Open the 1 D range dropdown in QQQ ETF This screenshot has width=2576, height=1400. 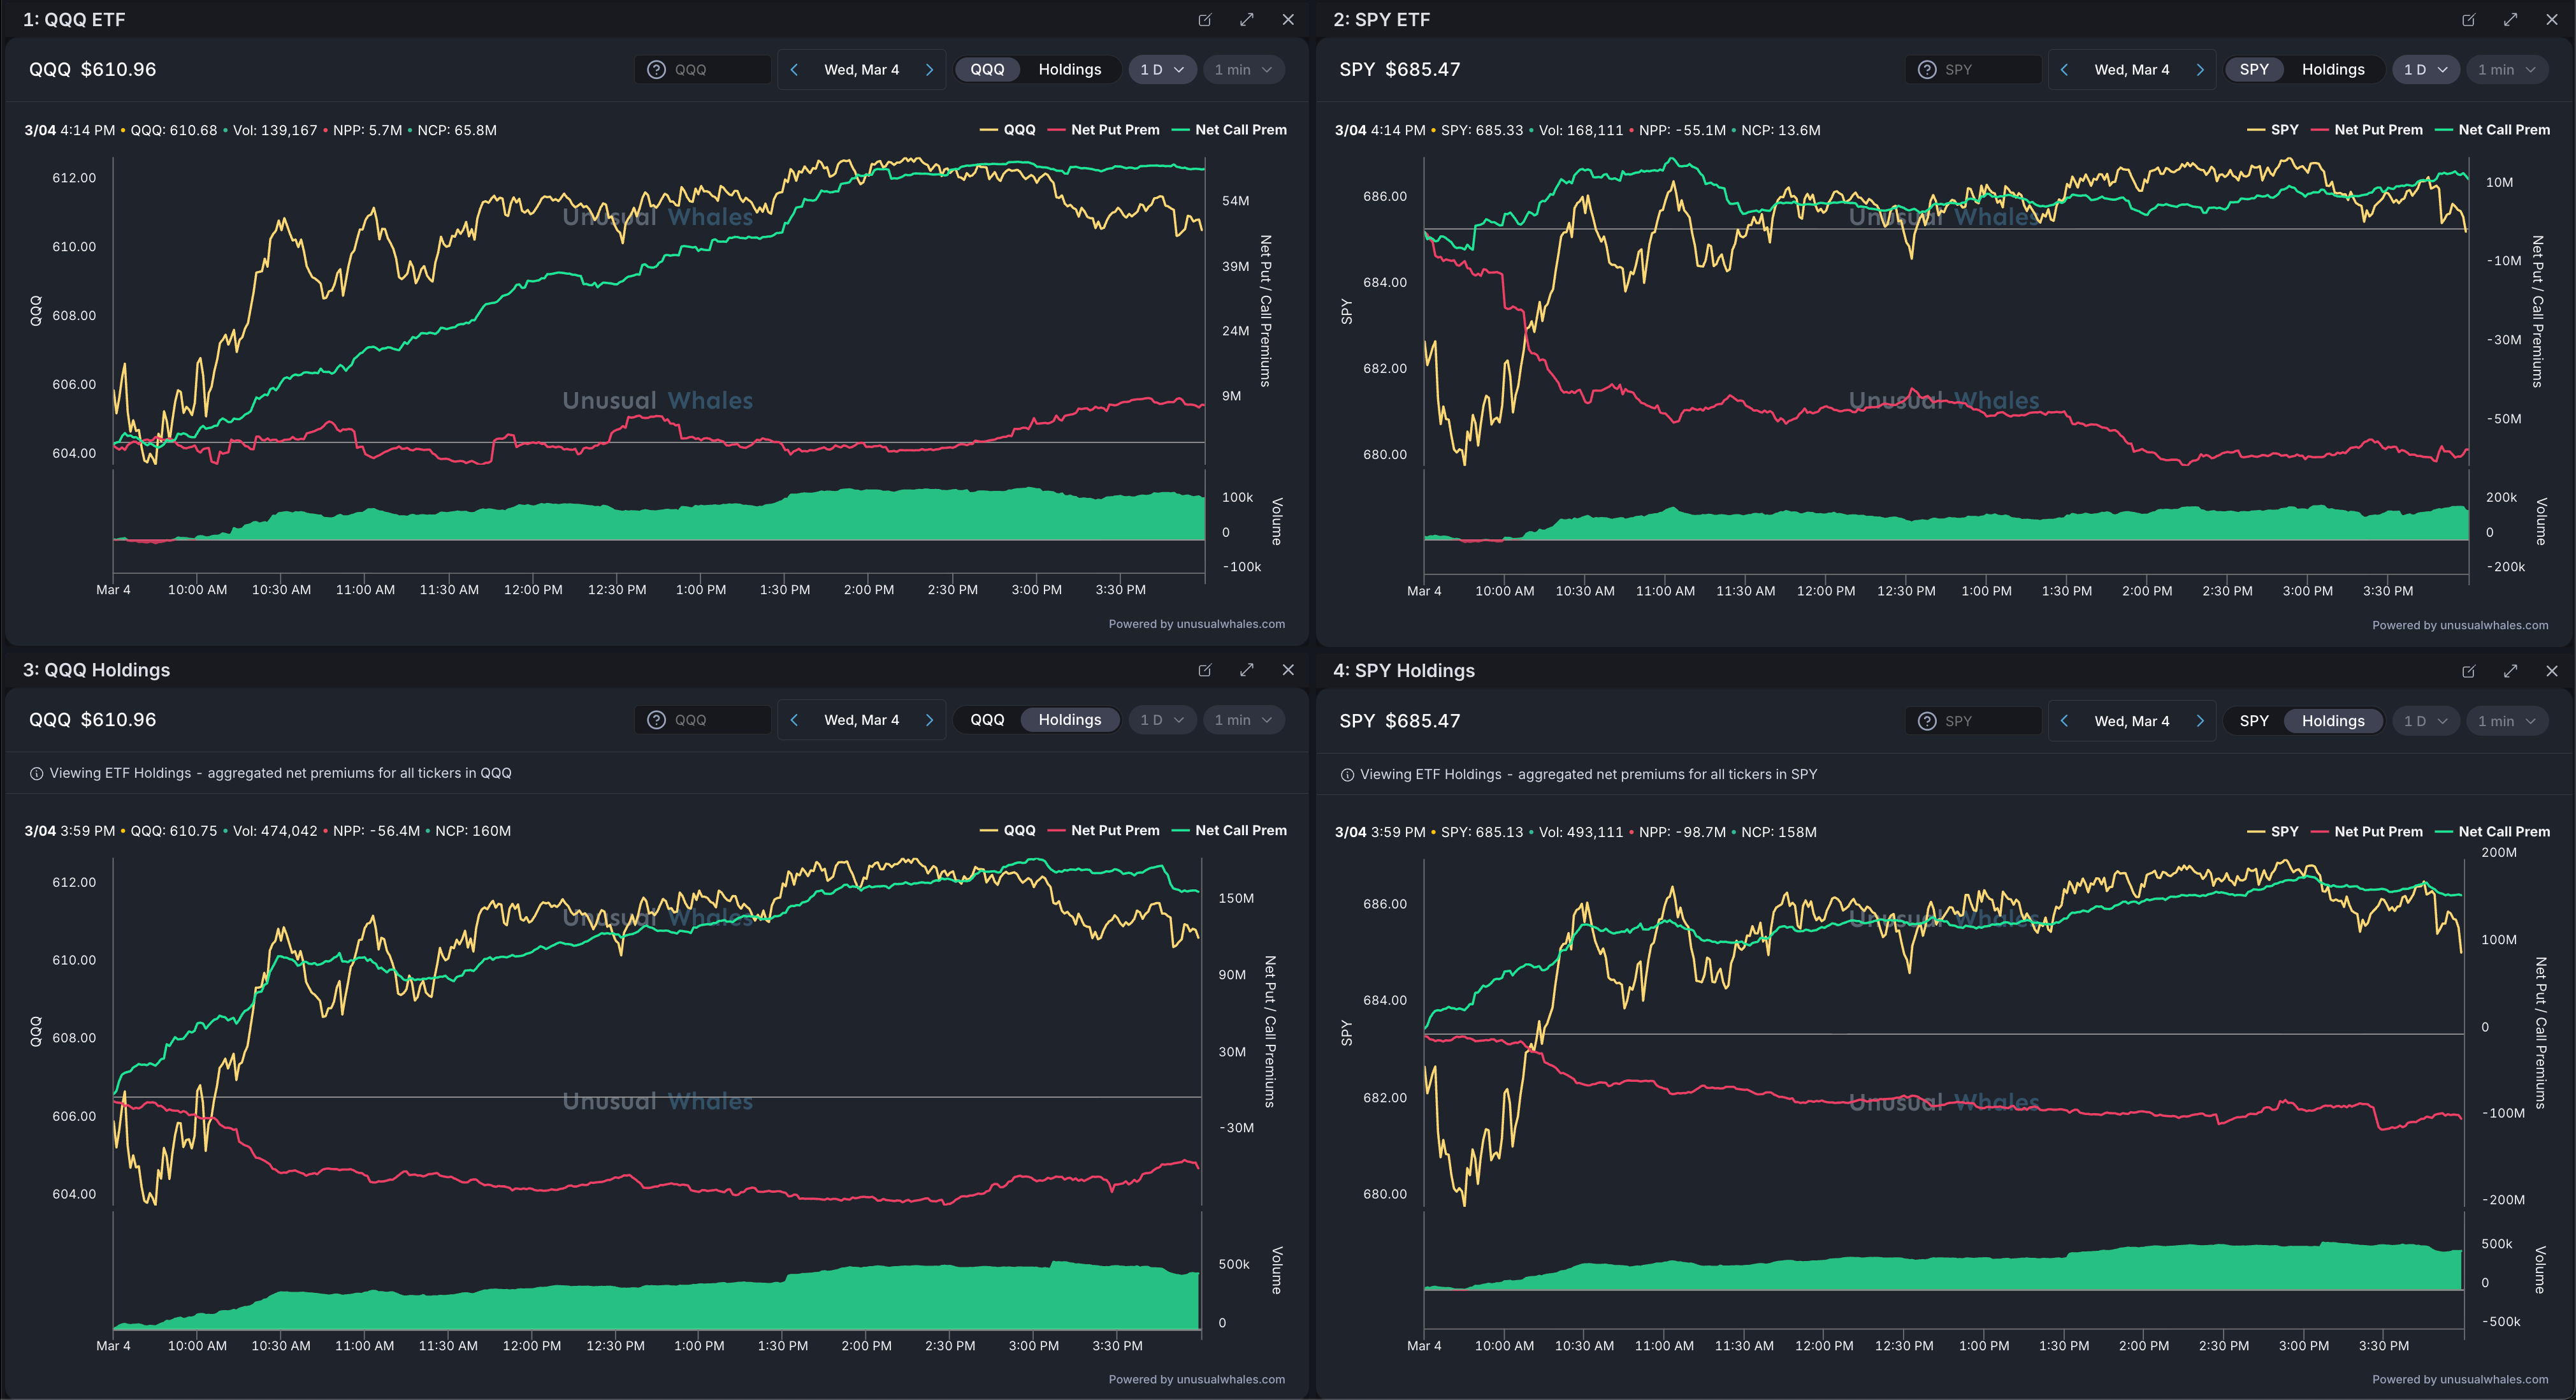[x=1162, y=70]
